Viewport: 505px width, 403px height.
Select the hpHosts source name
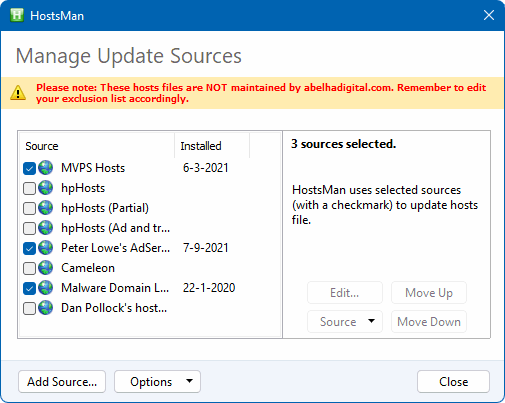pos(83,188)
